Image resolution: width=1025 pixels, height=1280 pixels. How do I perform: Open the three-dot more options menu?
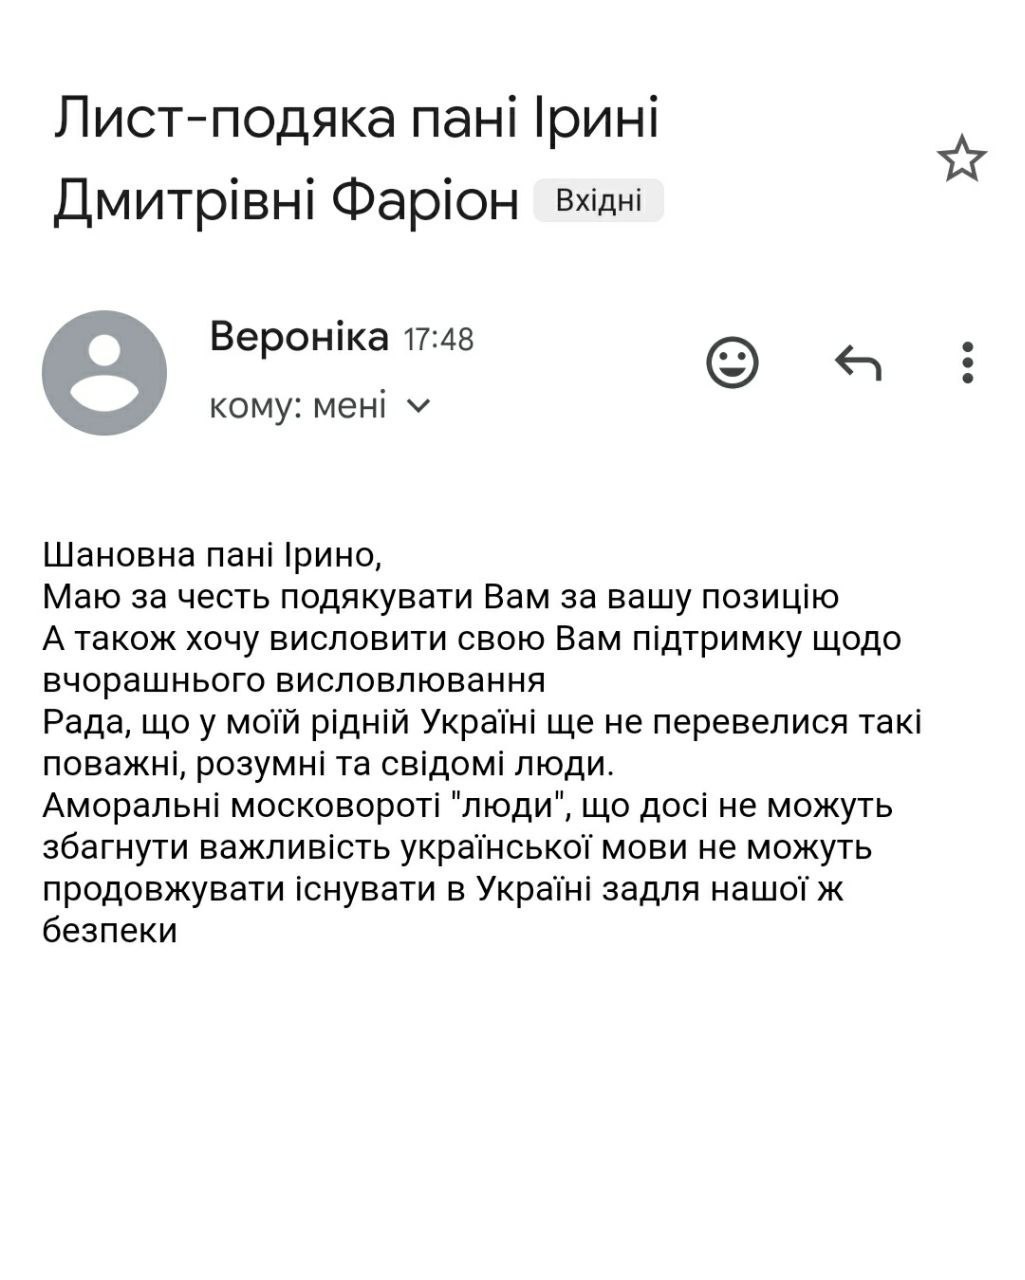(967, 363)
